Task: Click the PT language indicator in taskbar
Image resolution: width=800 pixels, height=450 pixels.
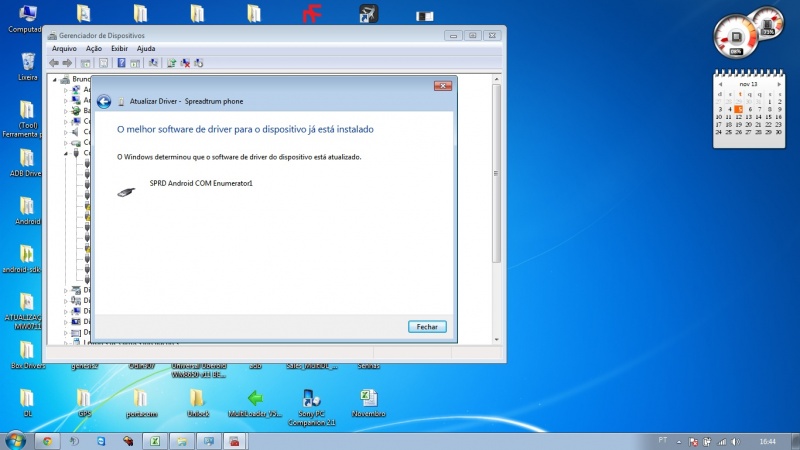Action: [663, 440]
